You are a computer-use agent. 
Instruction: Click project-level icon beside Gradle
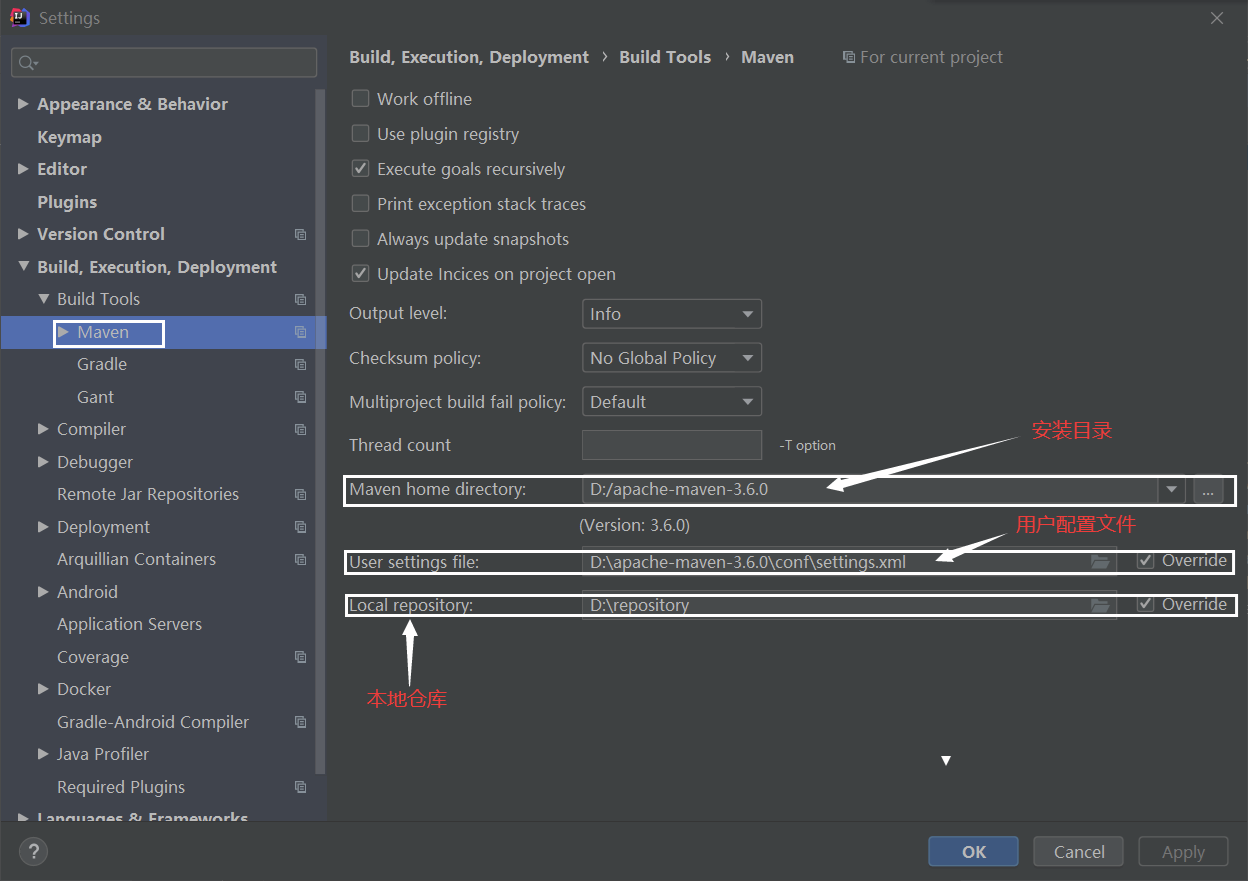tap(300, 364)
